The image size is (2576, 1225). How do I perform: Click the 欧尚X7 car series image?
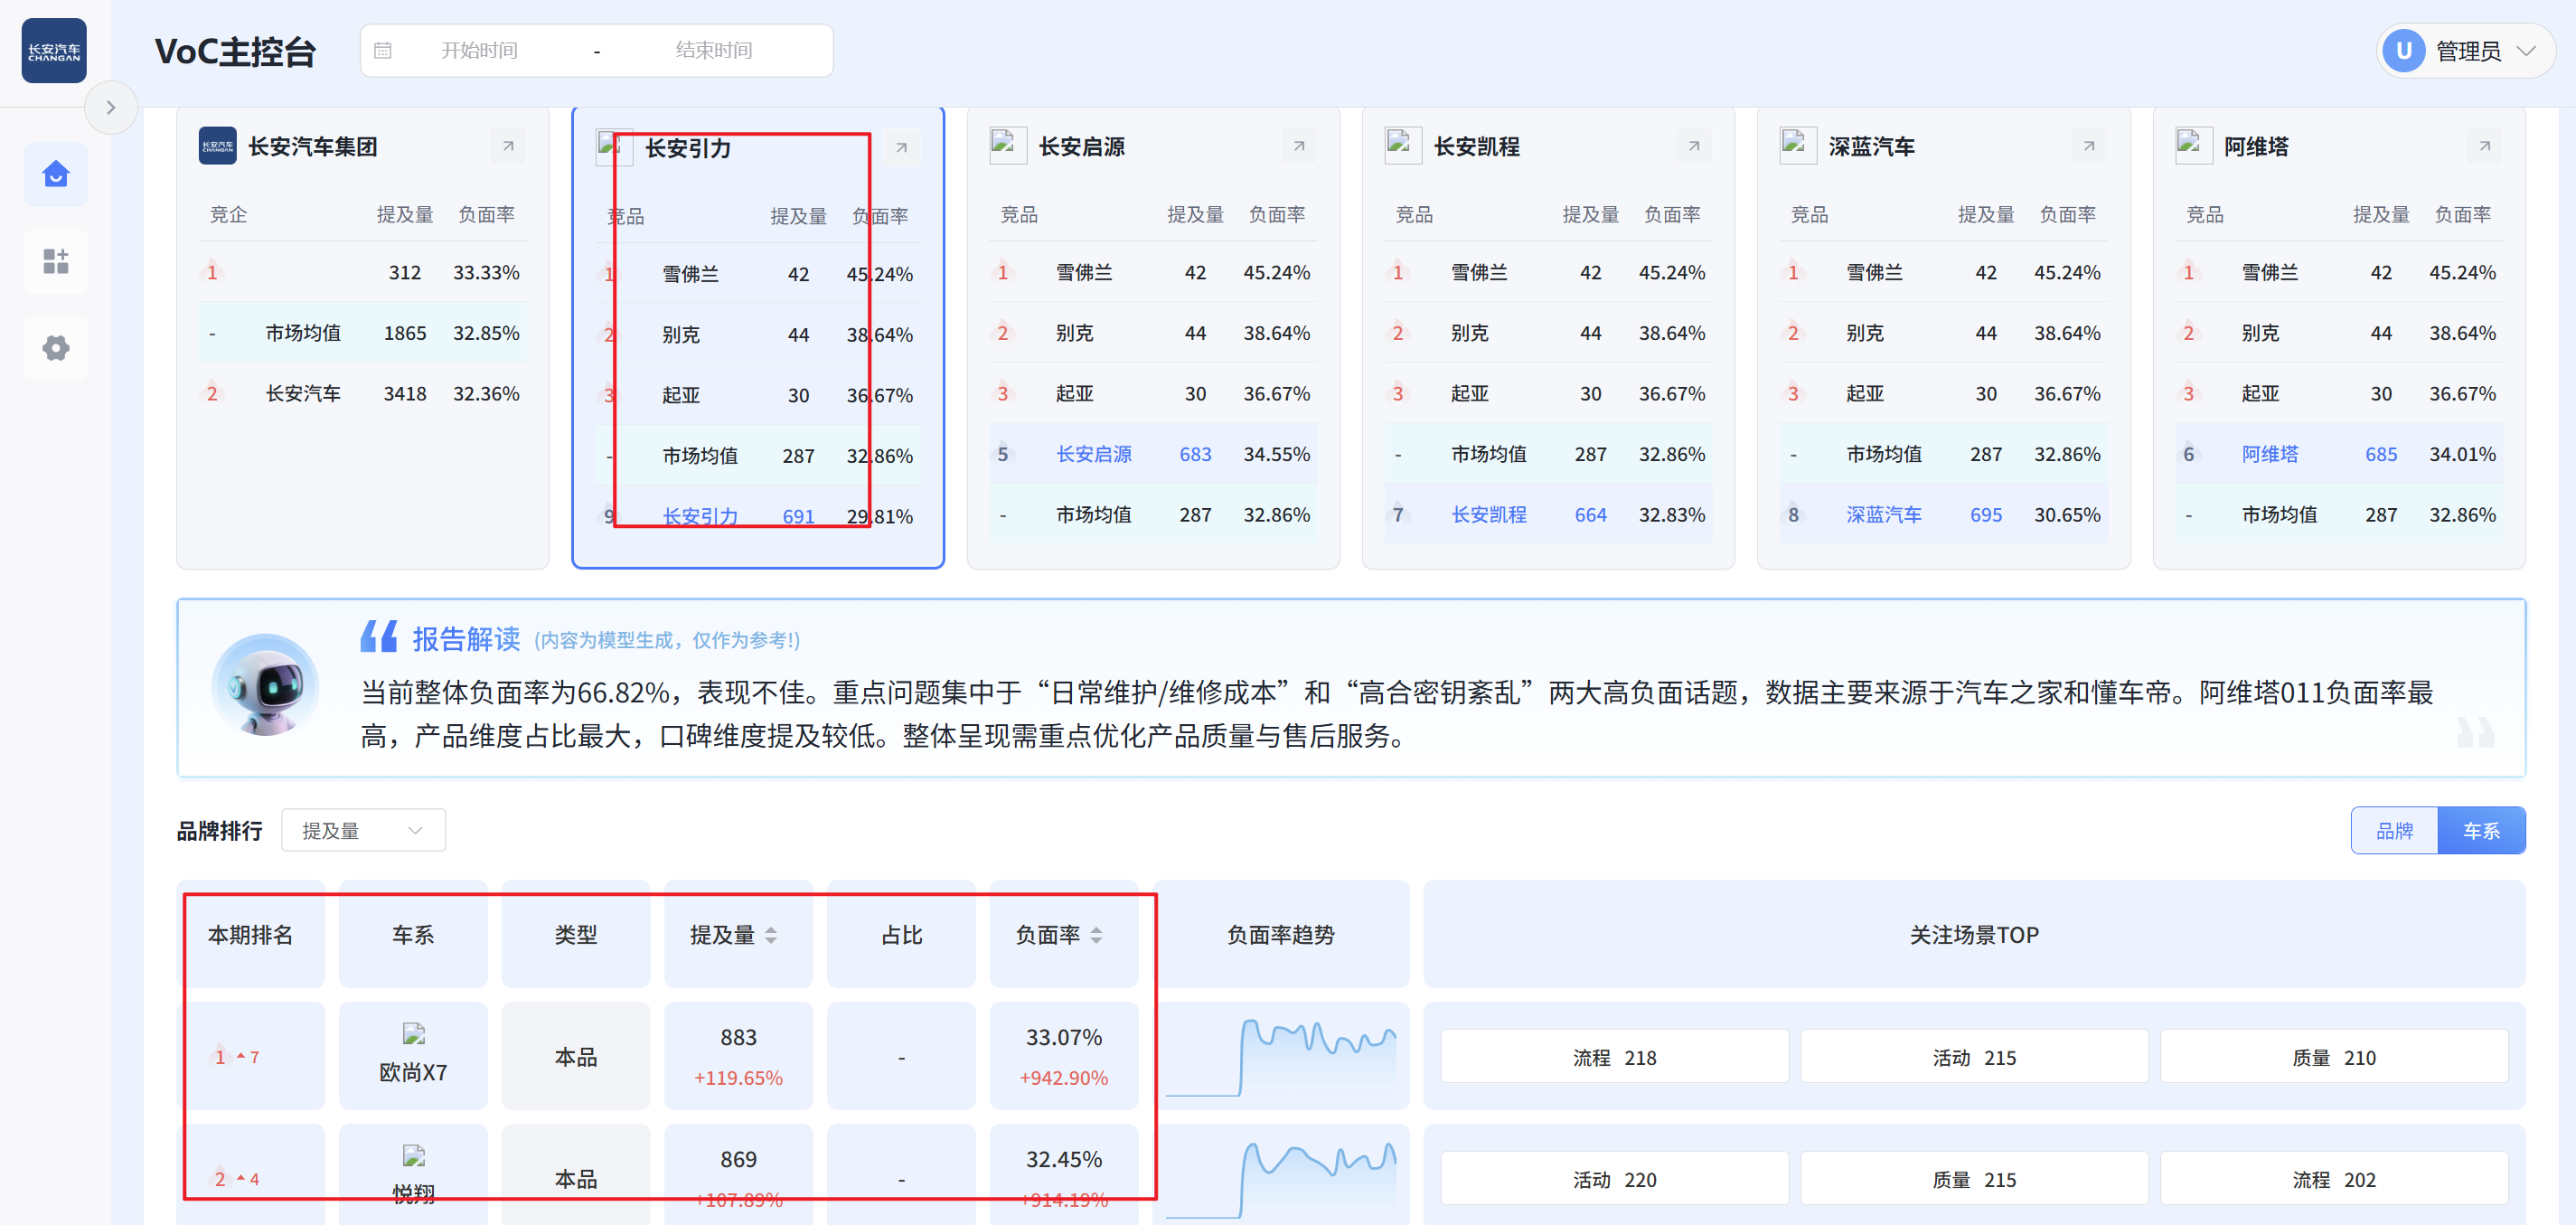[413, 1034]
